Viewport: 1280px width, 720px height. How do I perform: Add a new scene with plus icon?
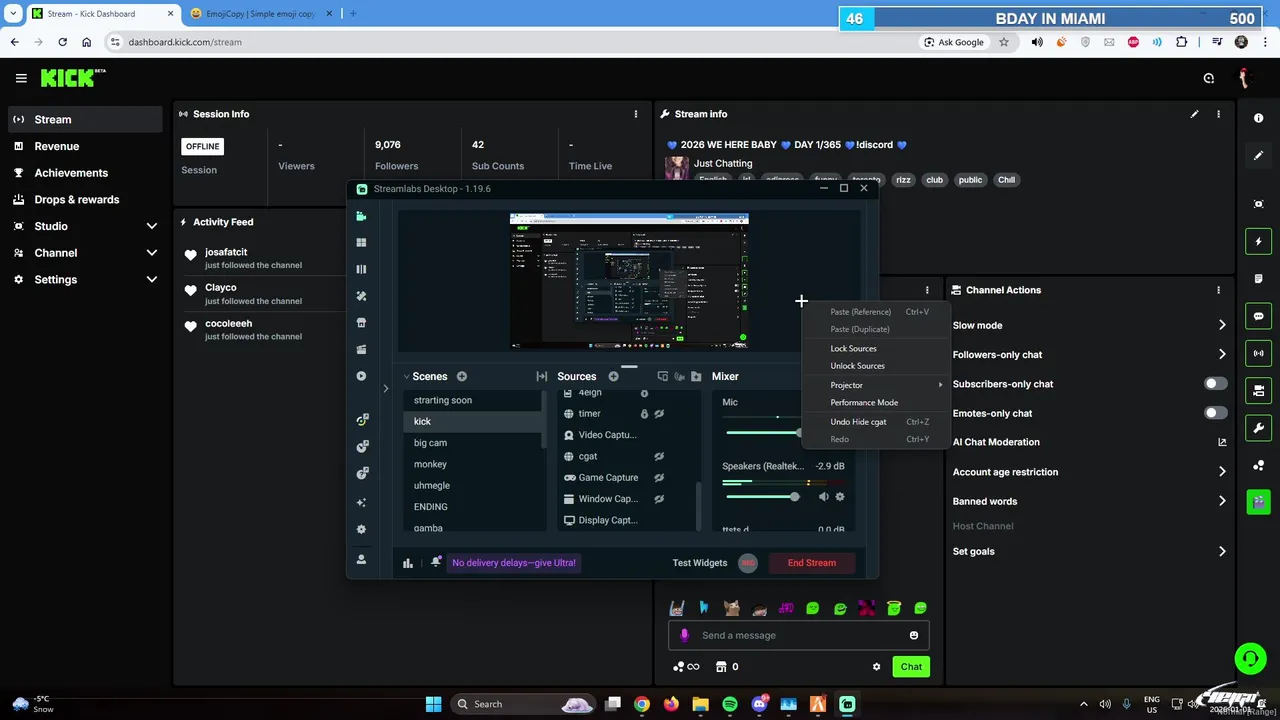coord(462,376)
